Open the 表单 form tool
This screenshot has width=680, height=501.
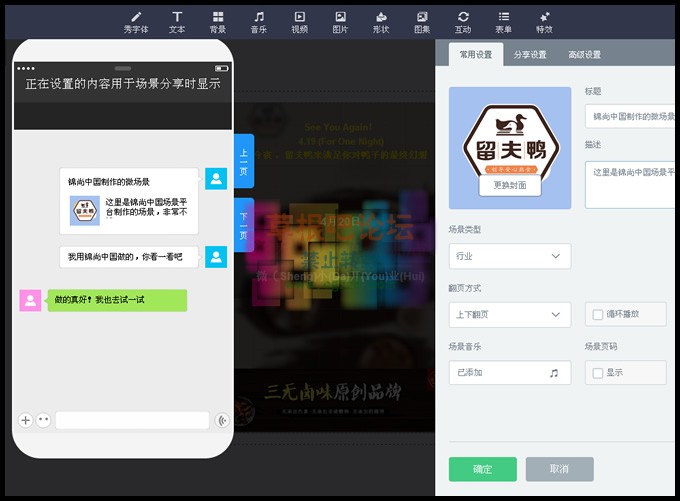[x=503, y=23]
